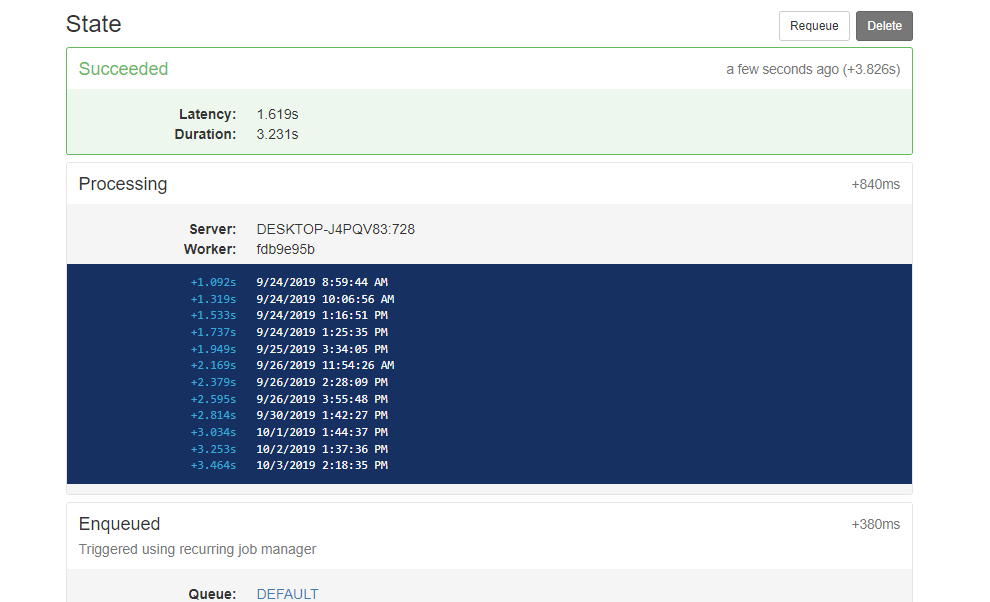Viewport: 990px width, 602px height.
Task: Click the +2.595s console time offset
Action: pyautogui.click(x=213, y=399)
